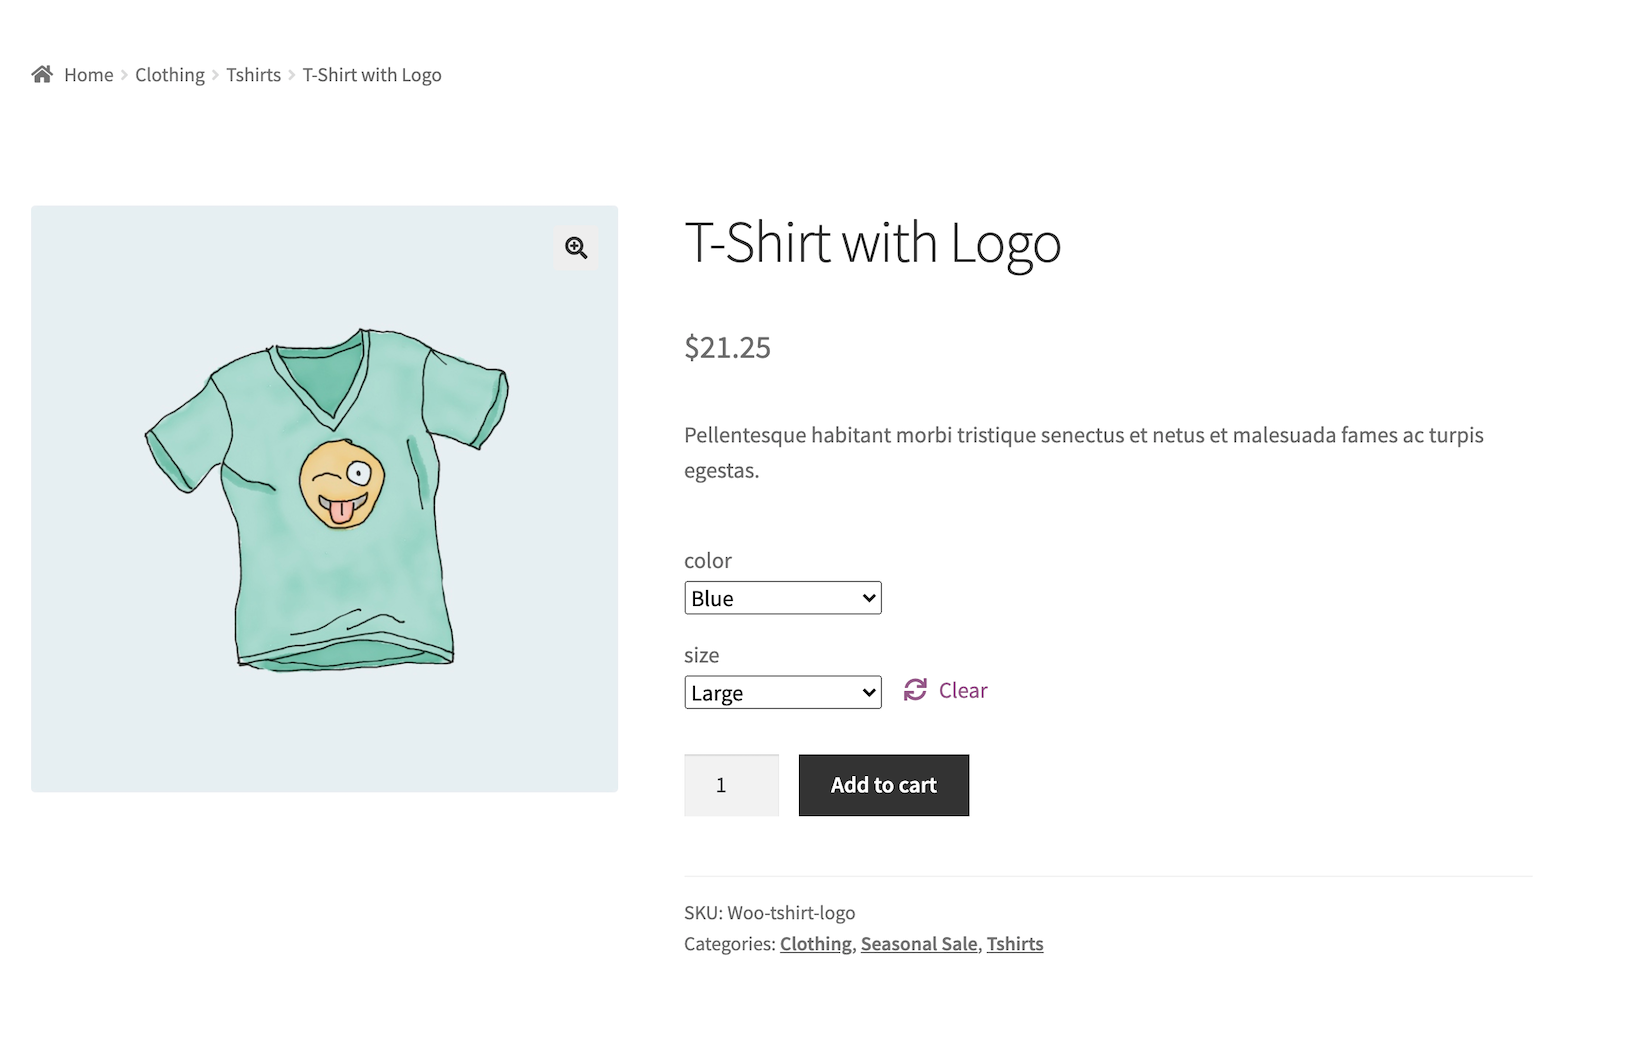This screenshot has height=1037, width=1640.
Task: Click the chevron separator right after Home
Action: [125, 75]
